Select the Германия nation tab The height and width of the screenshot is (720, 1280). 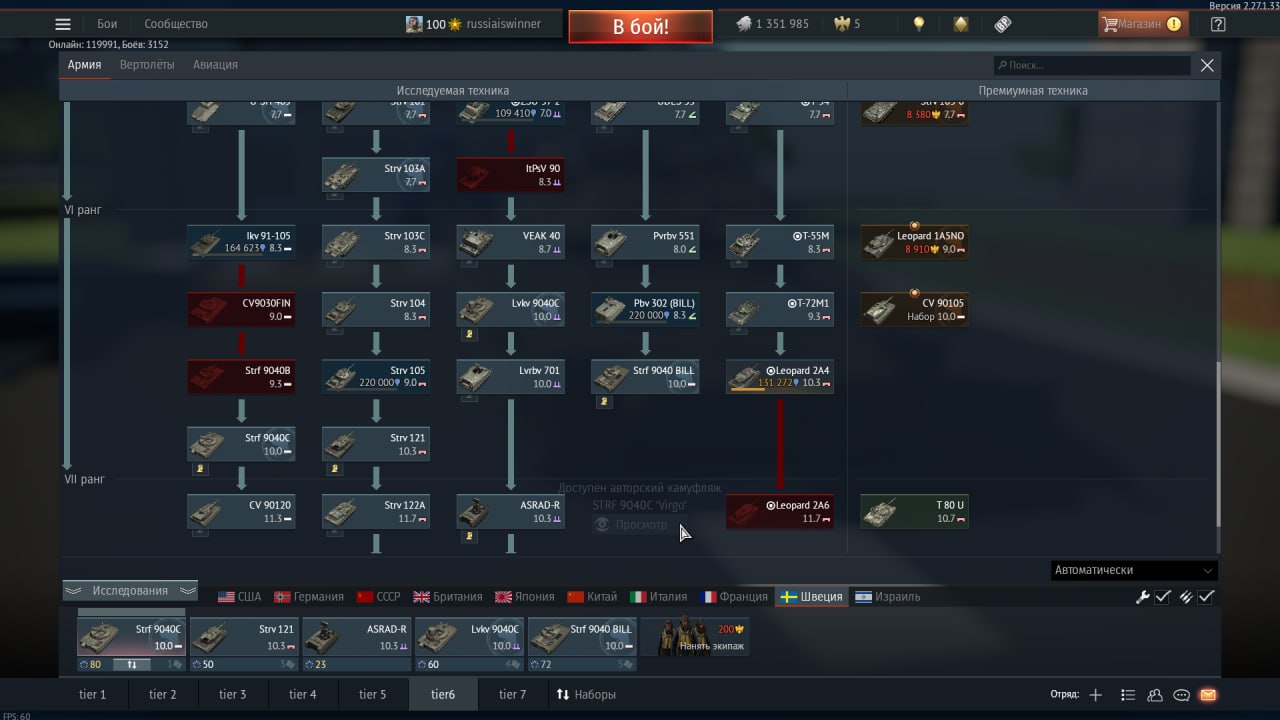[309, 597]
